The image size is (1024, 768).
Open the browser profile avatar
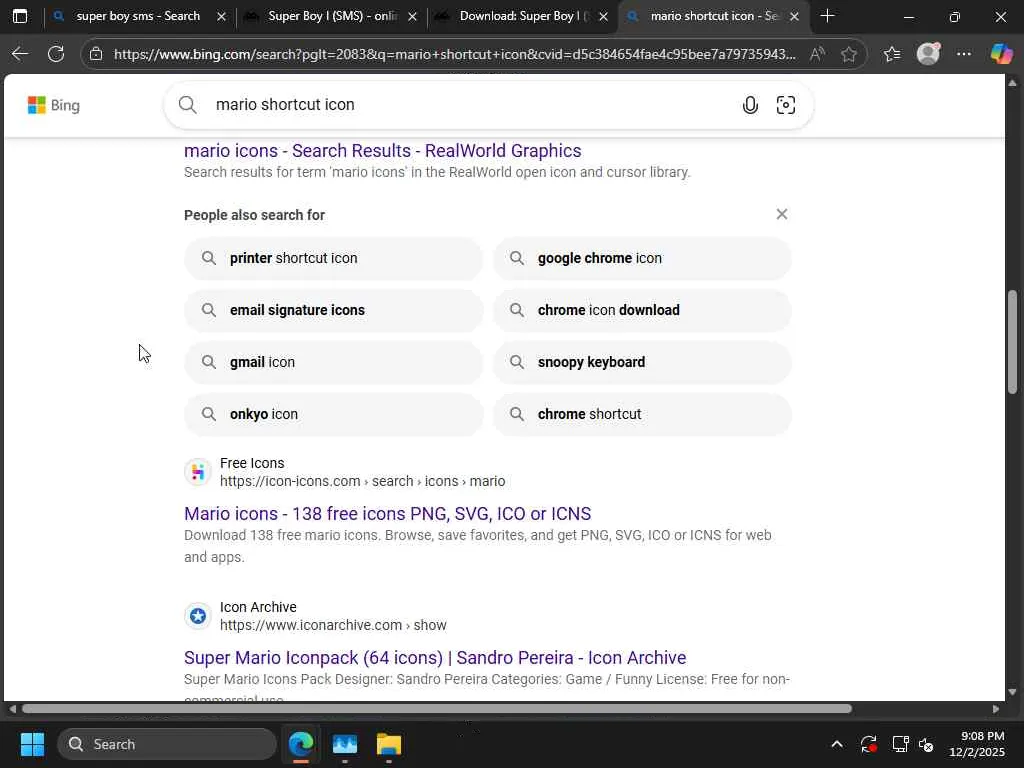click(928, 54)
